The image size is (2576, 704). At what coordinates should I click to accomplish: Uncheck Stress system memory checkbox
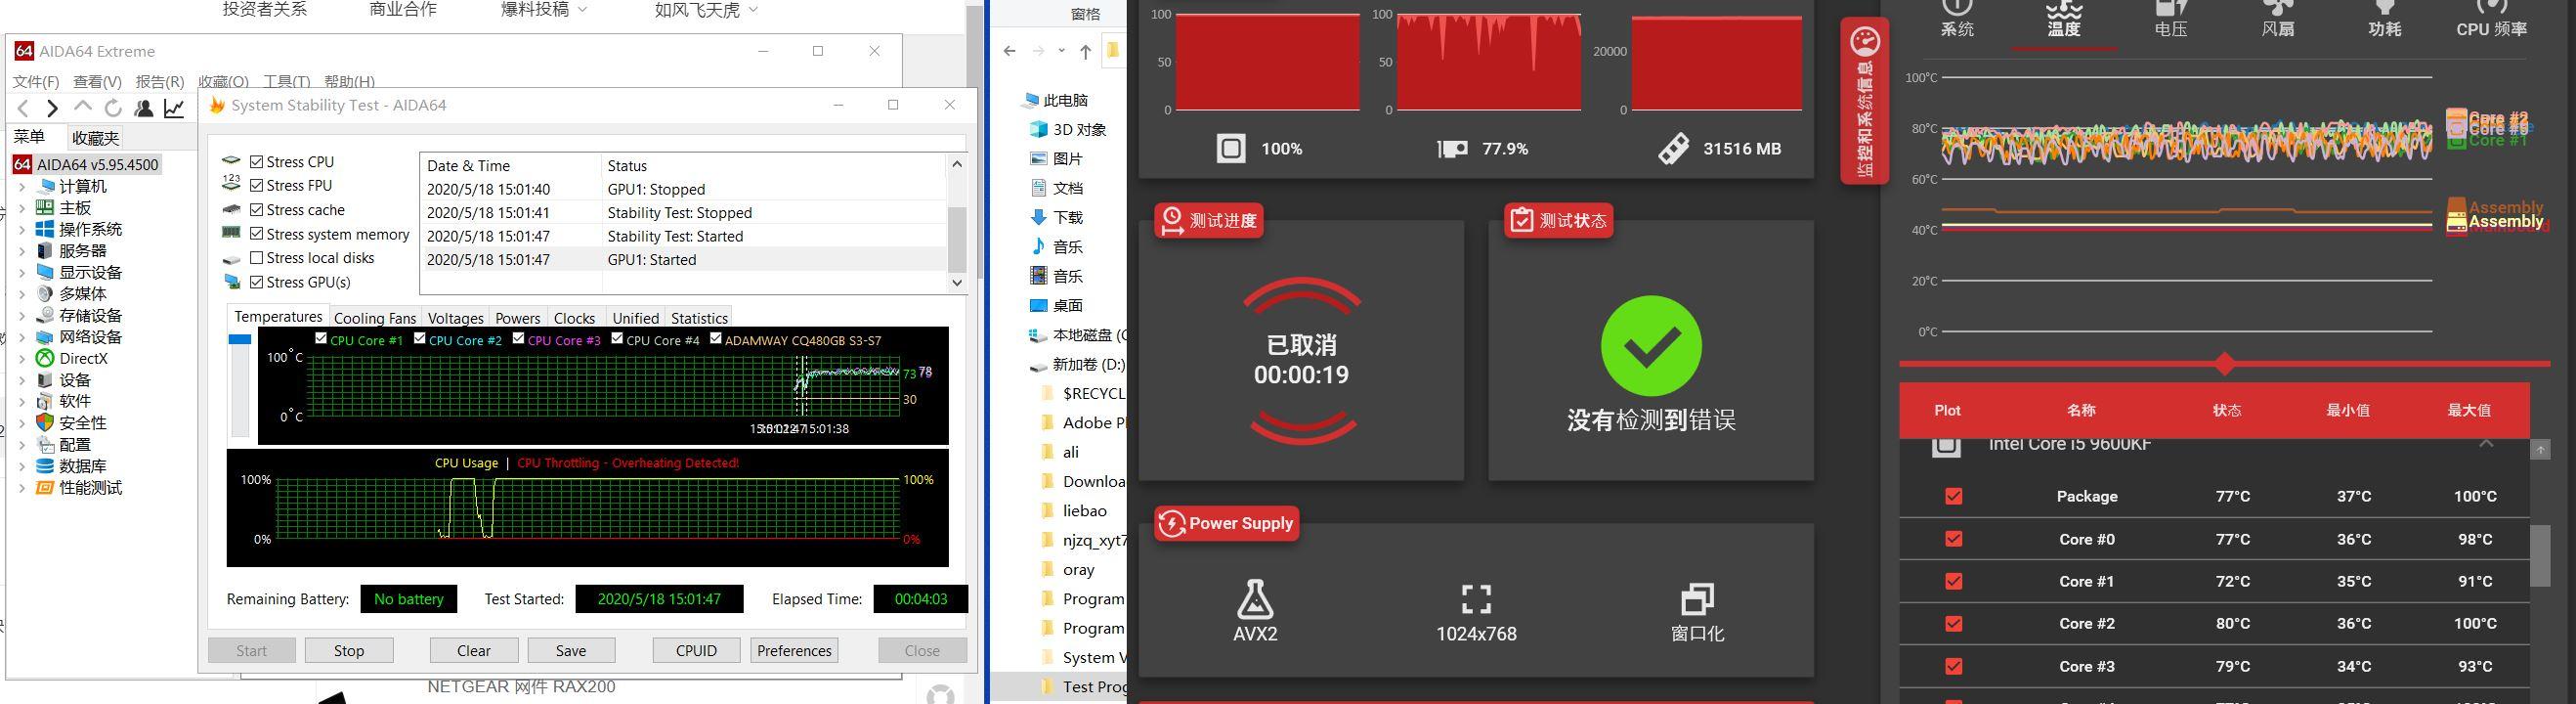point(257,234)
